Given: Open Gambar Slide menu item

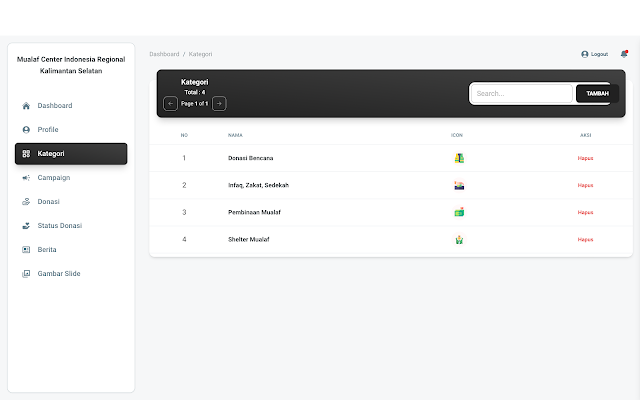Looking at the screenshot, I should pos(71,274).
